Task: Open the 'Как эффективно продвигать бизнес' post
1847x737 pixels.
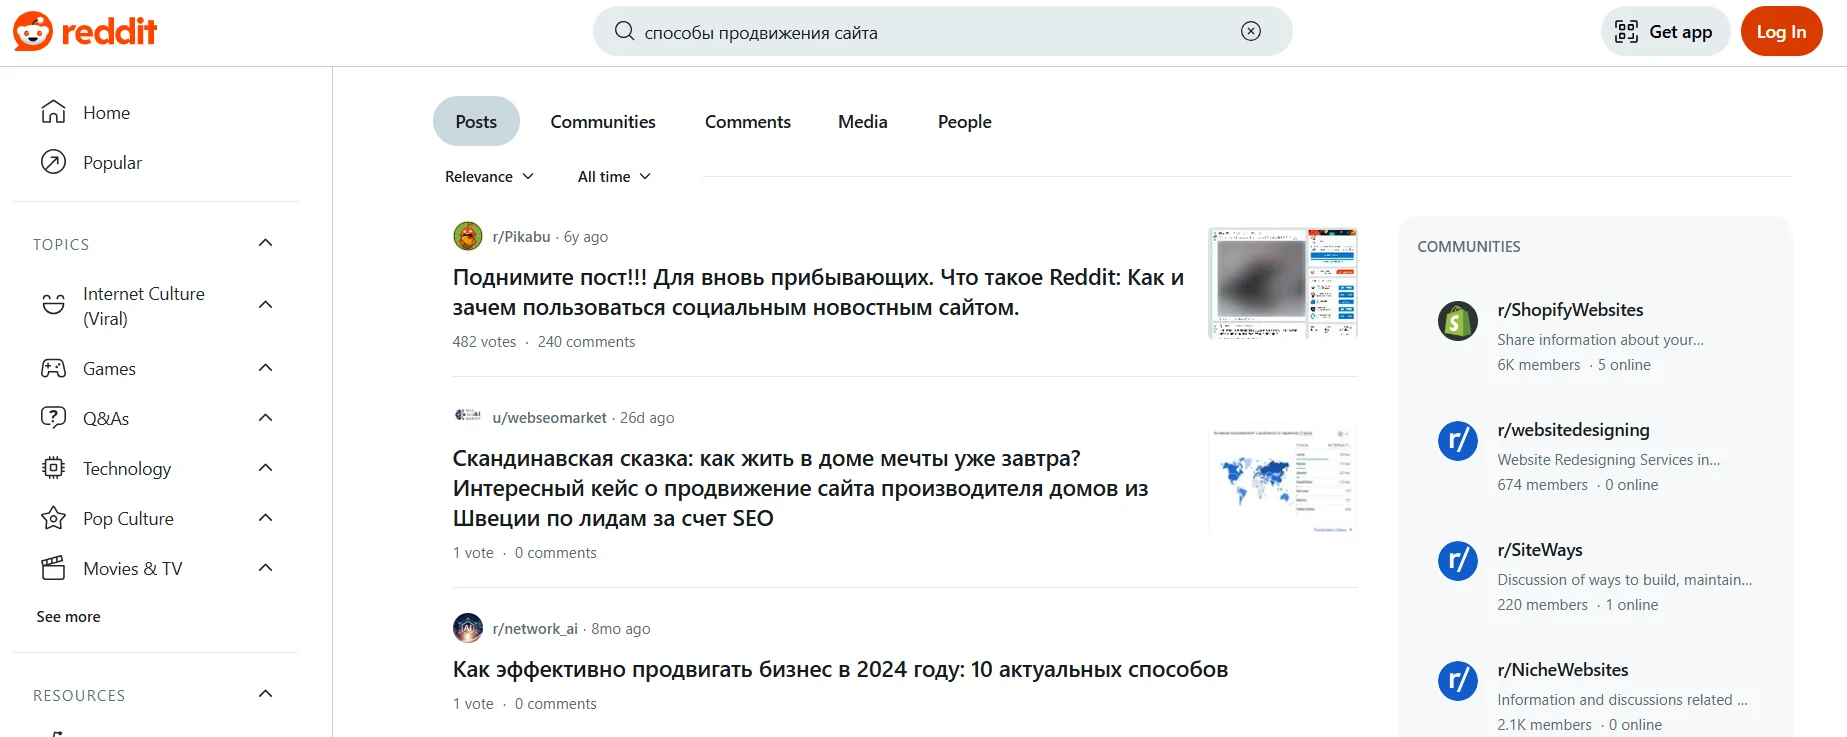Action: (840, 669)
